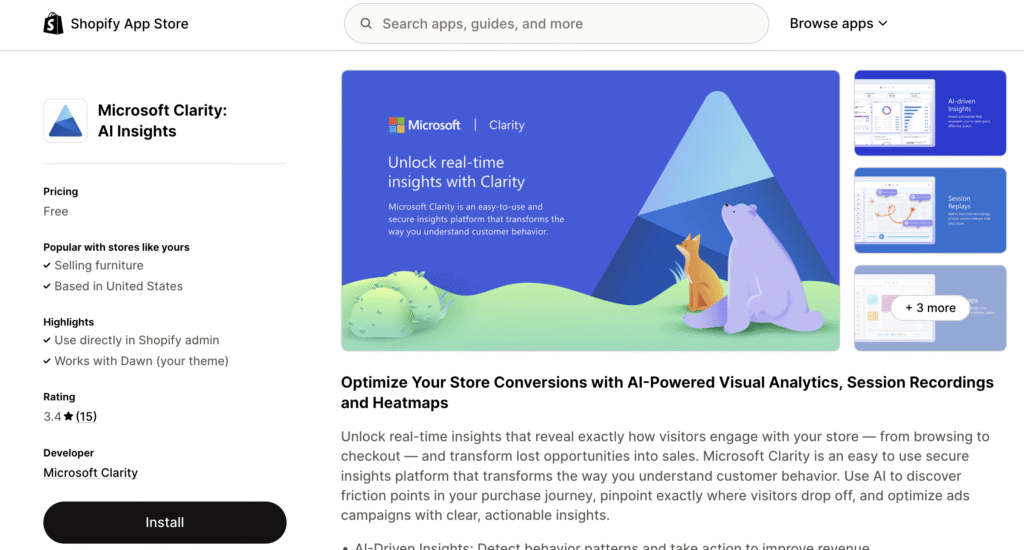Click the Works with Dawn (your theme) text

point(141,361)
